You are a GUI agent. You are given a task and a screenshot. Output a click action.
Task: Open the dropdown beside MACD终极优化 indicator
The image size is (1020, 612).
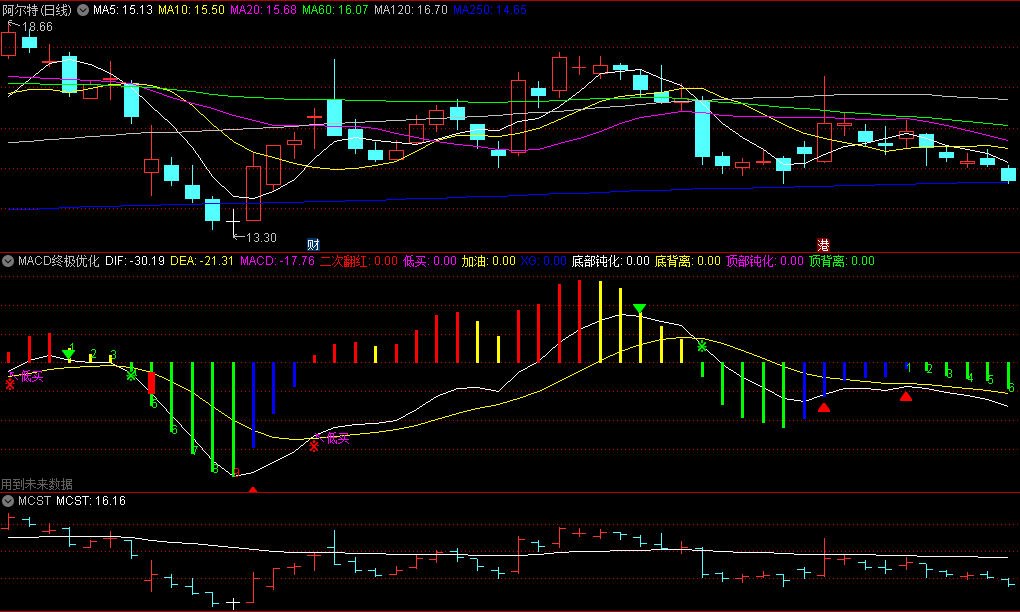(x=8, y=261)
